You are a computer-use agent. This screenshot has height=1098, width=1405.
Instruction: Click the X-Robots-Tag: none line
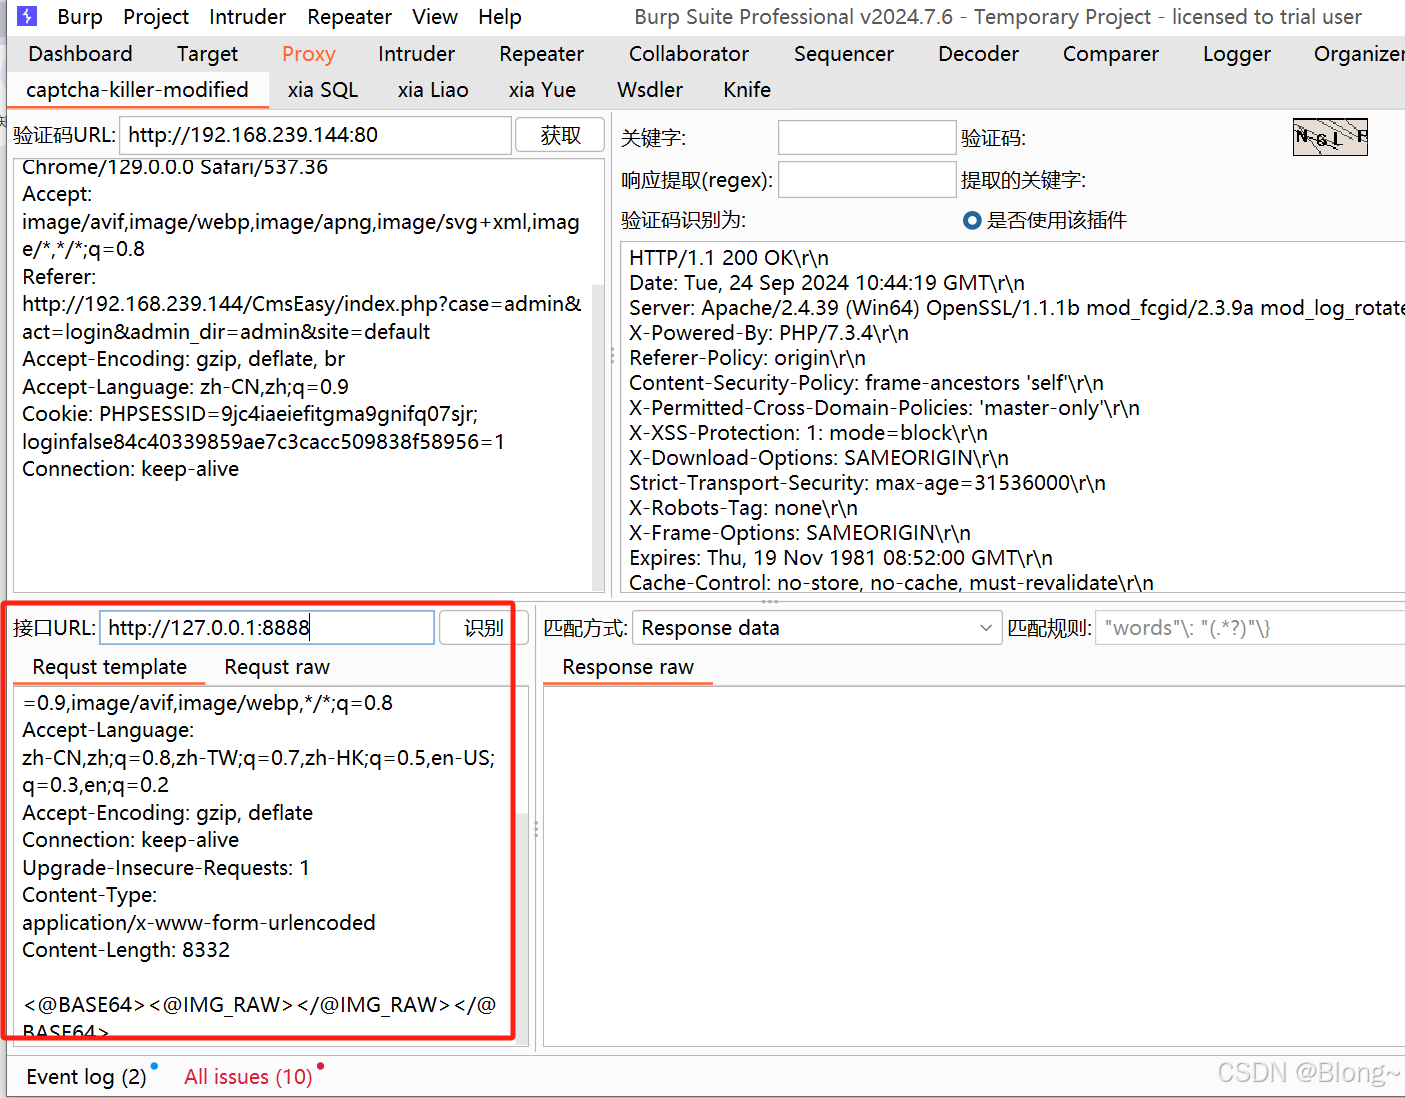coord(743,508)
